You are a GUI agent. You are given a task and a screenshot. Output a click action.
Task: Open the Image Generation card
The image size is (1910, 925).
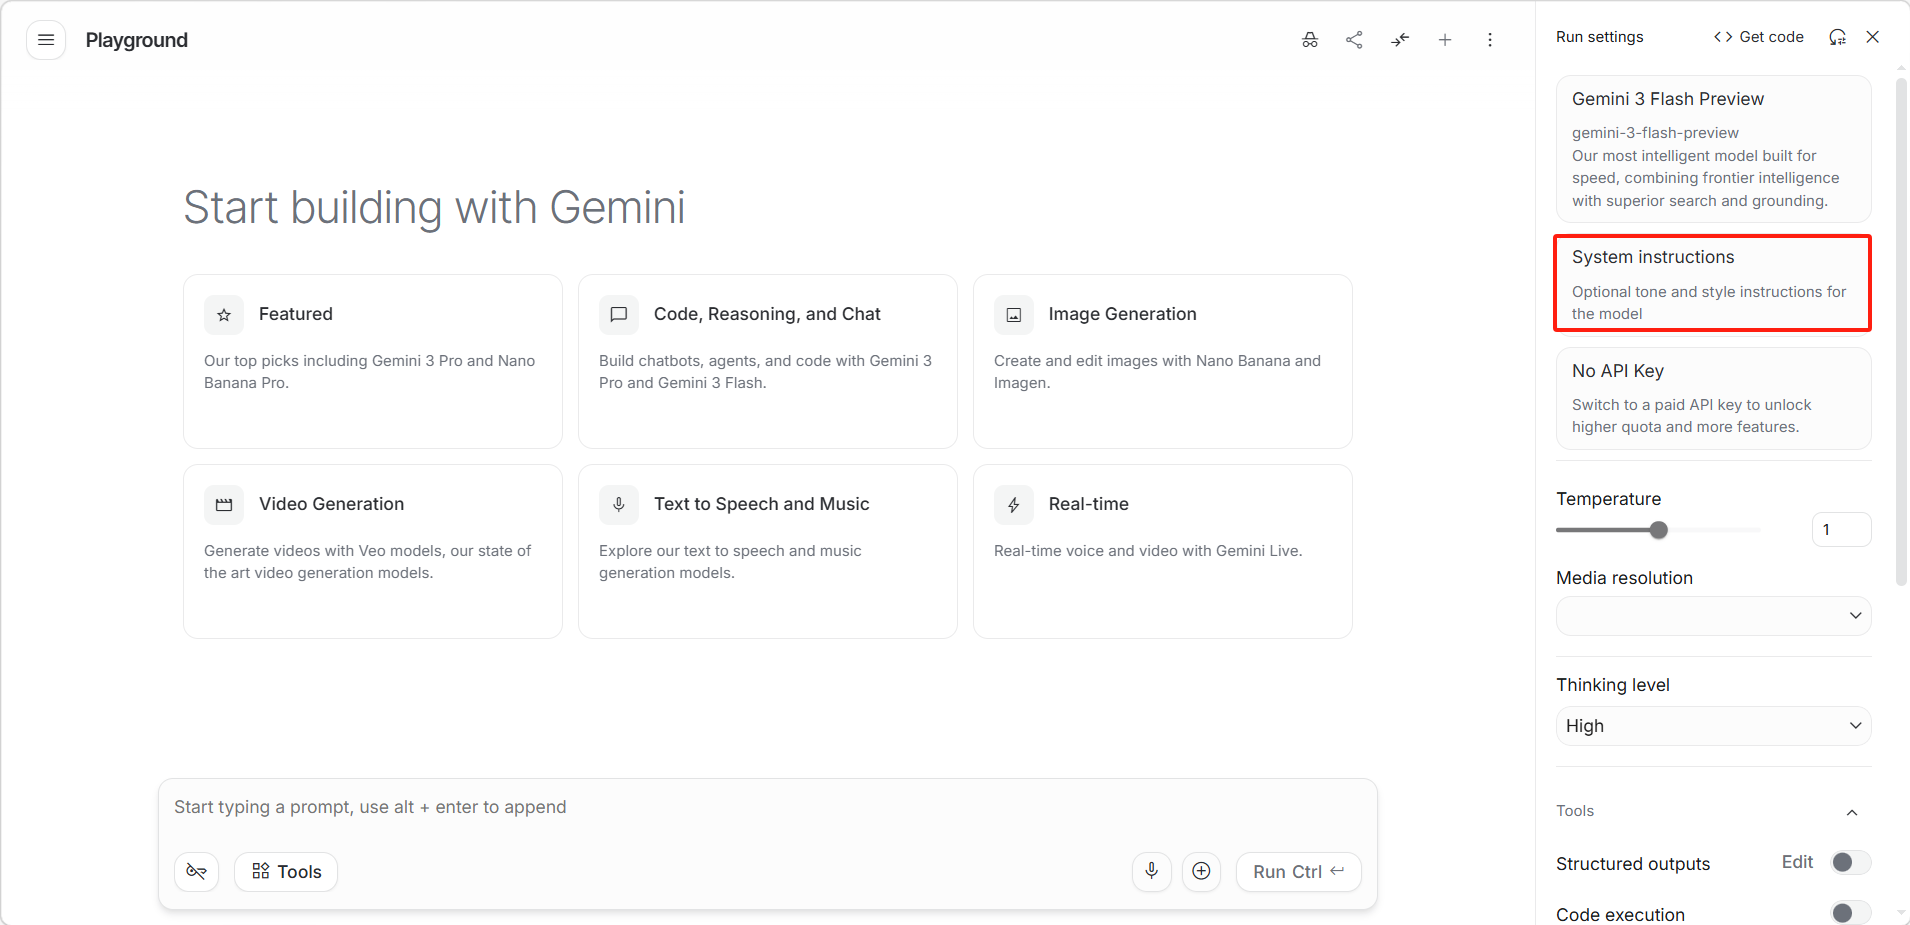1163,362
